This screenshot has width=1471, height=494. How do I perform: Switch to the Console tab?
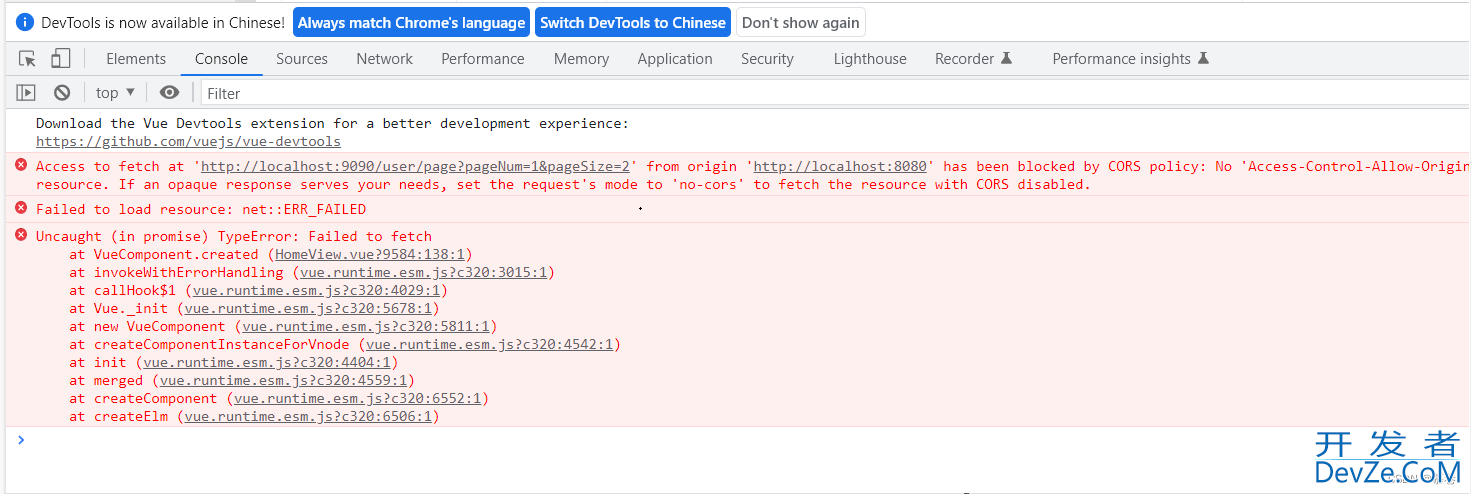click(221, 58)
